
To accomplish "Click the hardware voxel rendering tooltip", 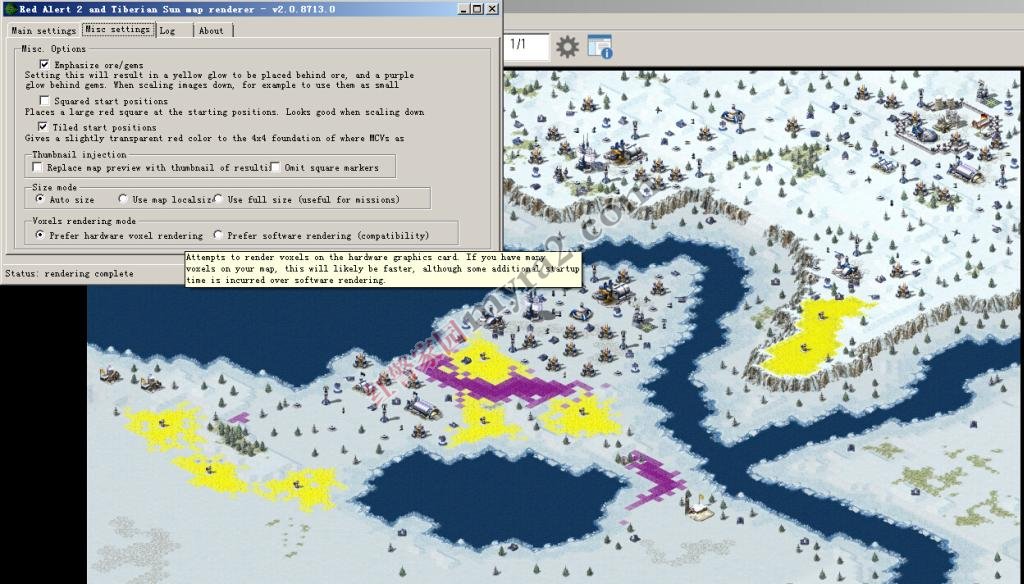I will tap(383, 269).
